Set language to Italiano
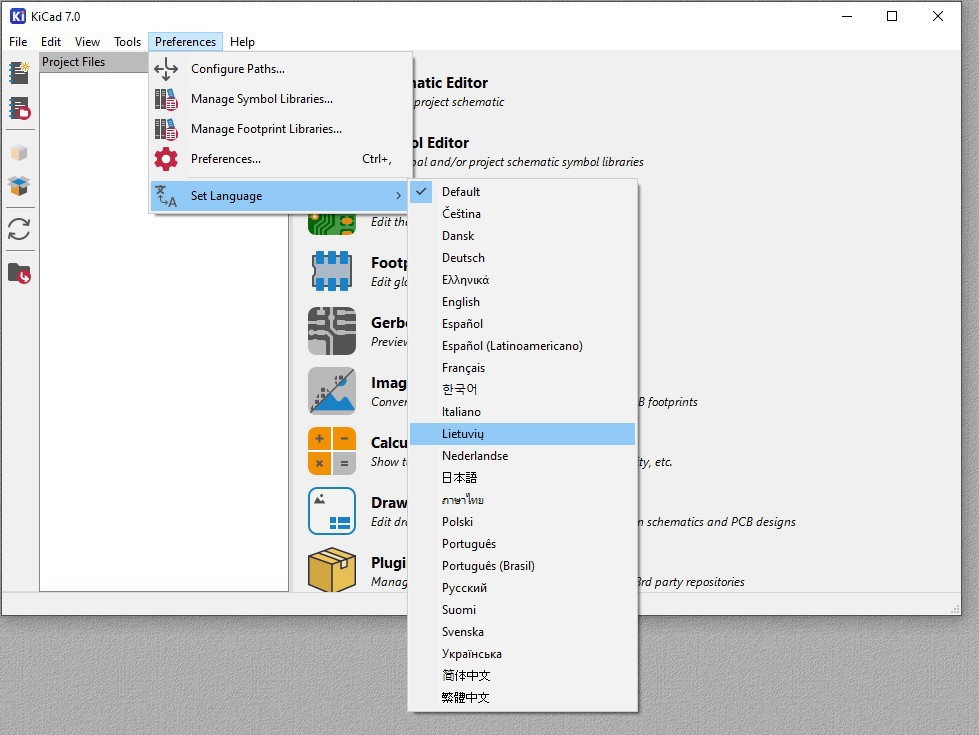Screen dimensions: 979x735 pos(523,412)
